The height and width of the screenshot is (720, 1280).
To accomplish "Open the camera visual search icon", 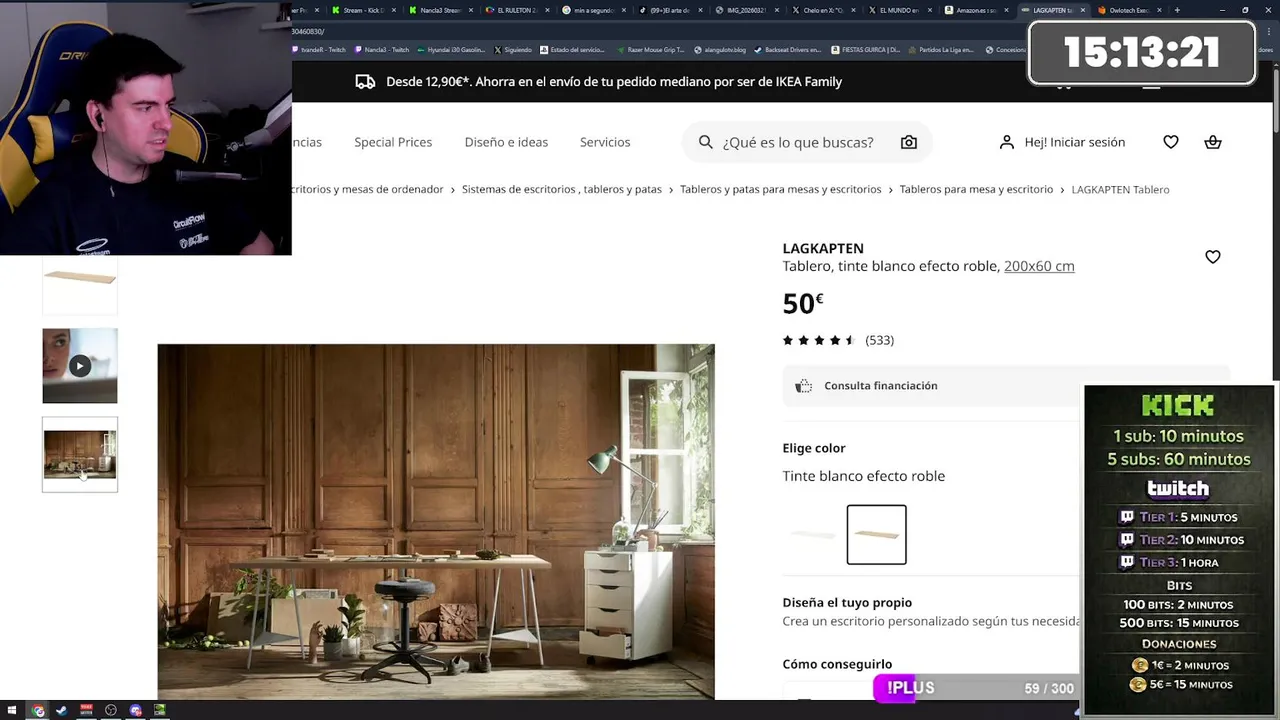I will [x=908, y=142].
